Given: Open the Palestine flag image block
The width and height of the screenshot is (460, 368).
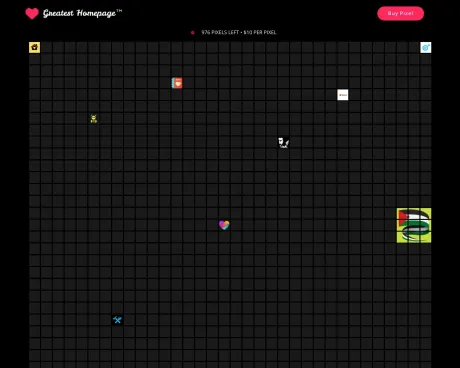Looking at the screenshot, I should (414, 225).
